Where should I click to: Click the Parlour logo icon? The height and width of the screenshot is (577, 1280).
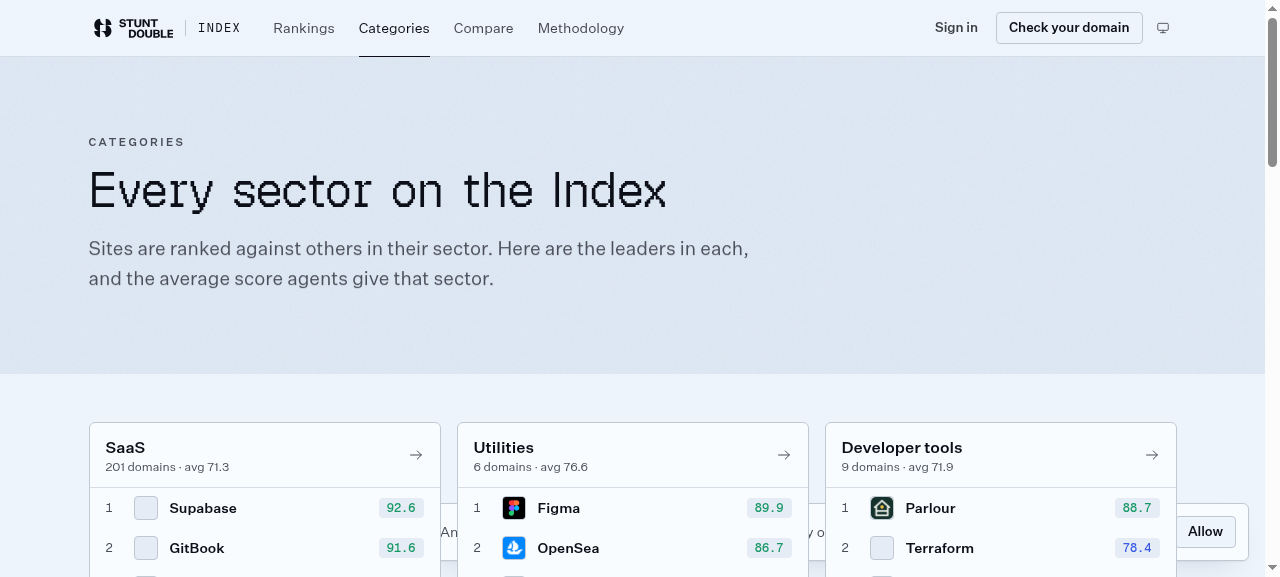click(882, 508)
